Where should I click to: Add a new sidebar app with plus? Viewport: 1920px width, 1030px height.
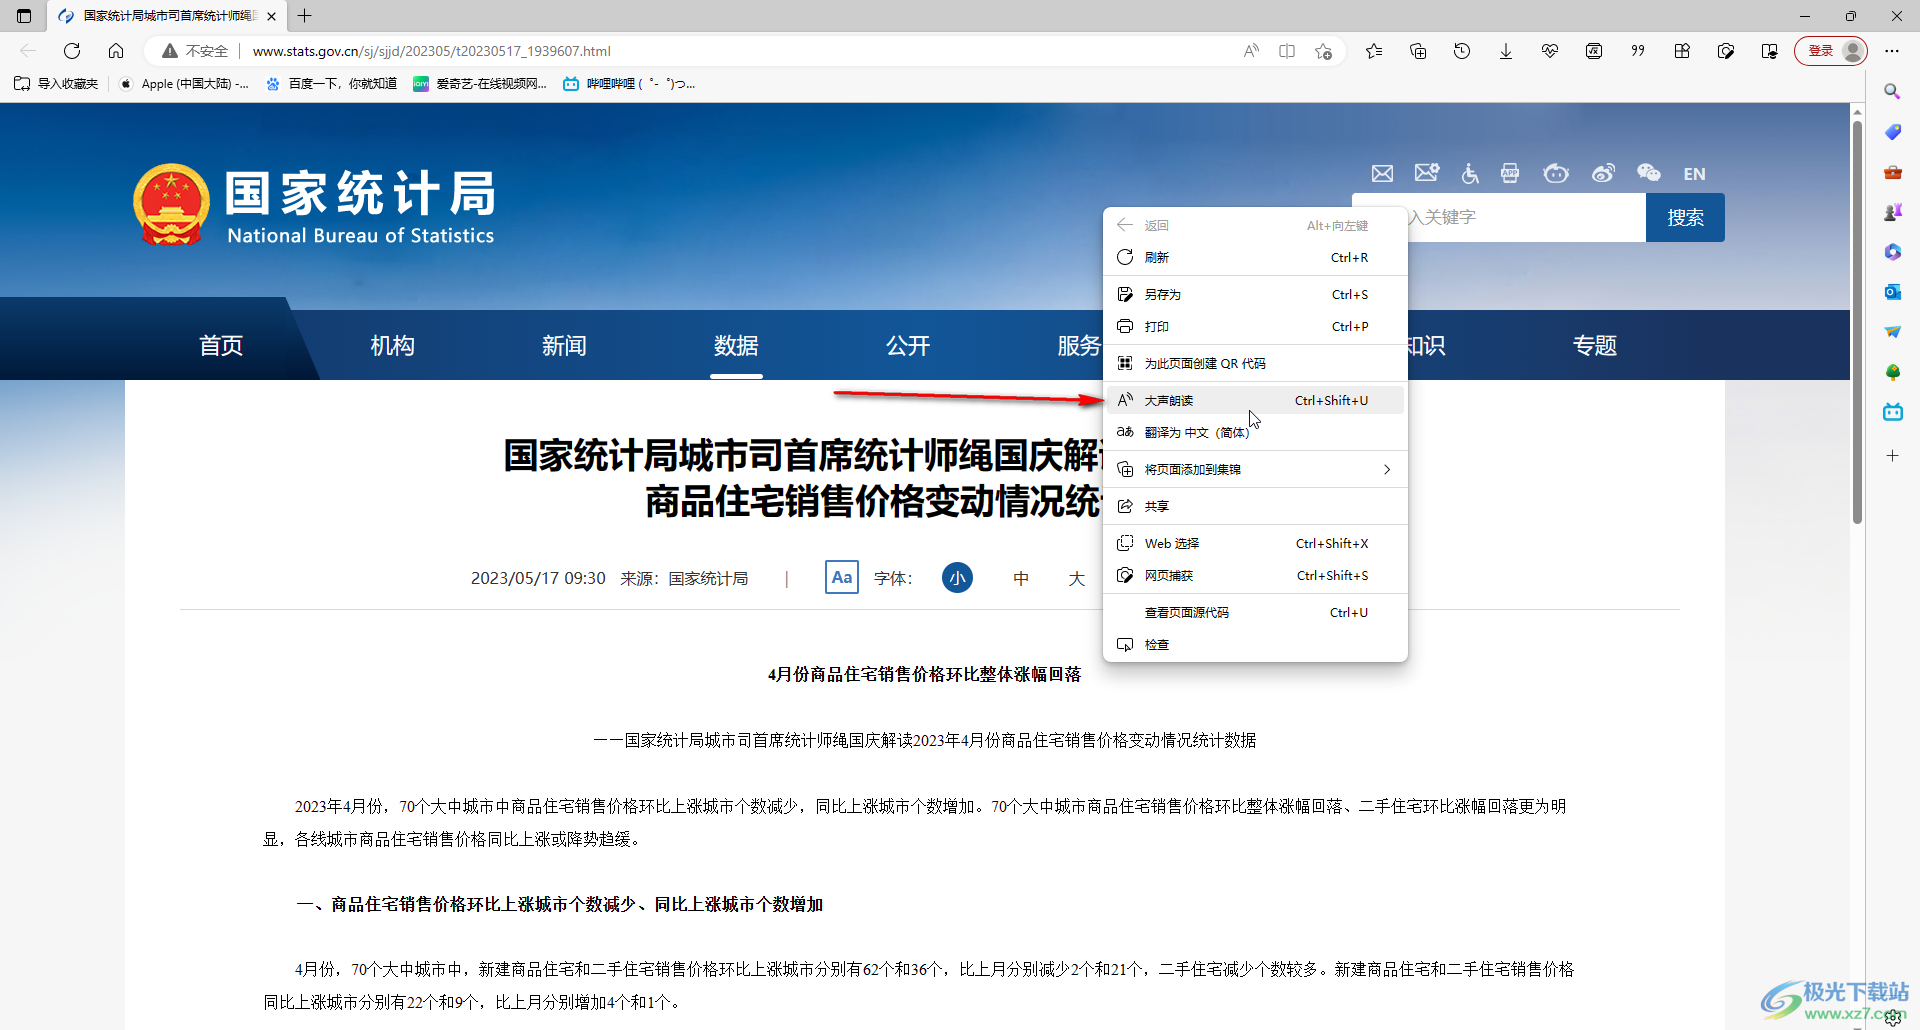click(1892, 456)
